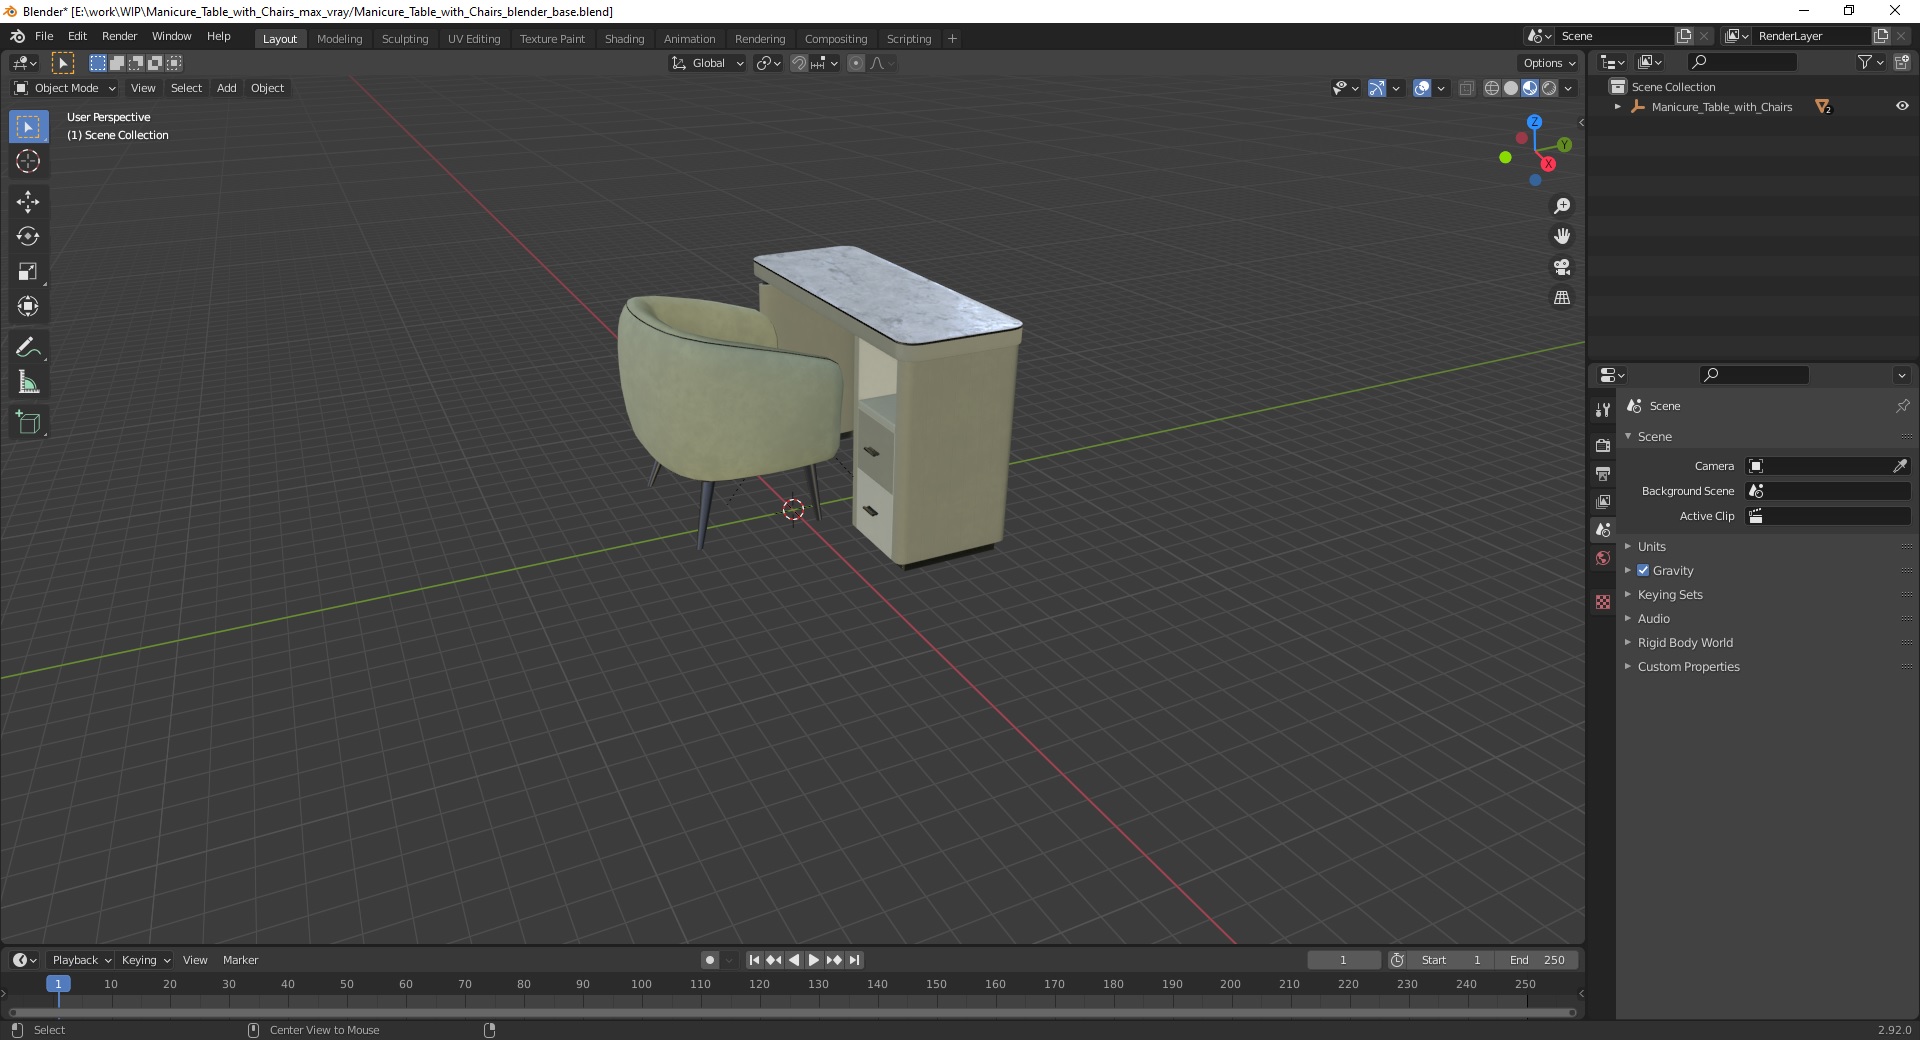Viewport: 1920px width, 1040px height.
Task: Toggle camera view with camera gizmo
Action: [1562, 267]
